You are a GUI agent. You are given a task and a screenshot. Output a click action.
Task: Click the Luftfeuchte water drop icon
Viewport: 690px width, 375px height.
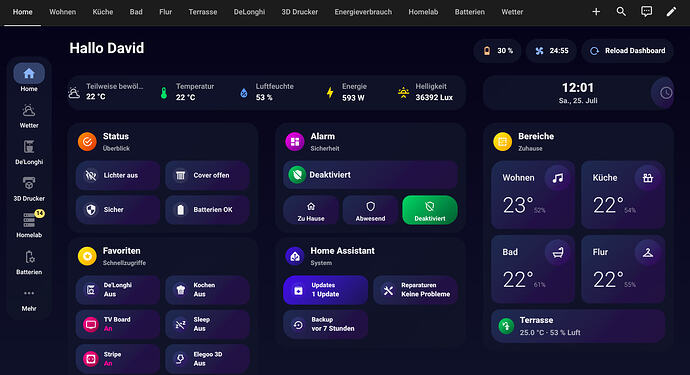click(243, 92)
